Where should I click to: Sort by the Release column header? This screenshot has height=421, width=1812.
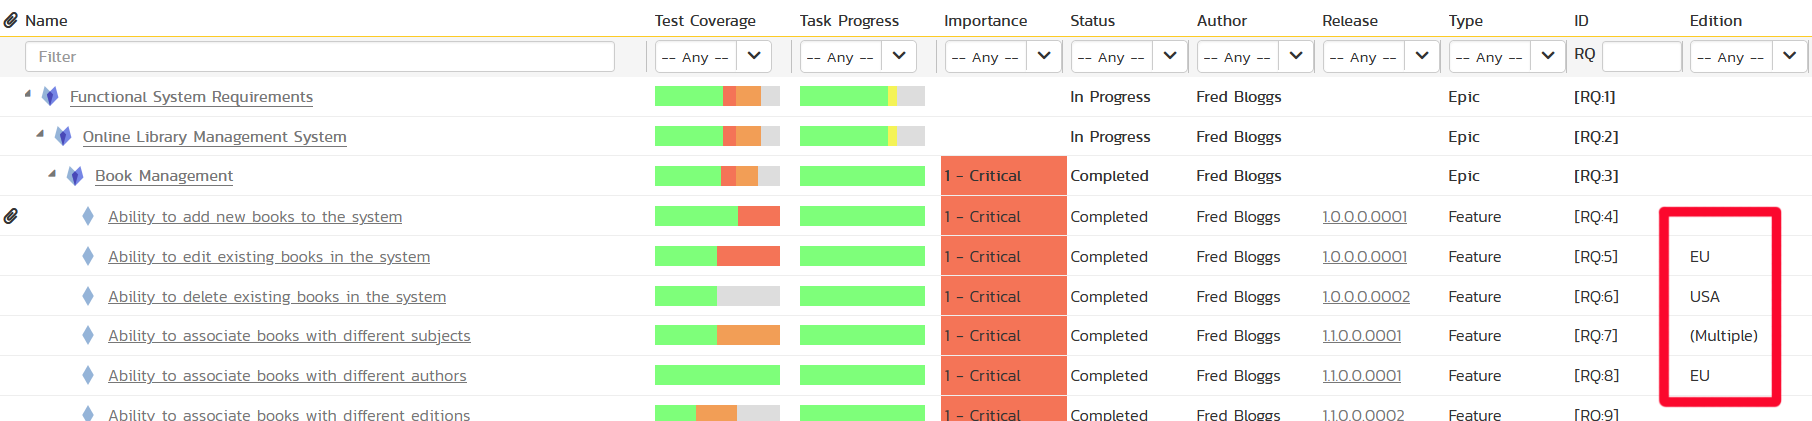1349,20
